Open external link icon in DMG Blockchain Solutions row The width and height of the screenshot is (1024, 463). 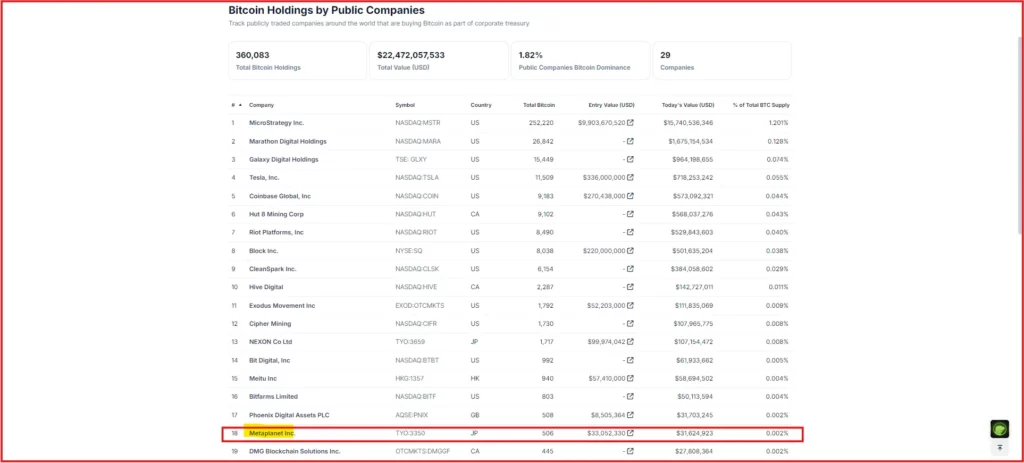click(630, 451)
